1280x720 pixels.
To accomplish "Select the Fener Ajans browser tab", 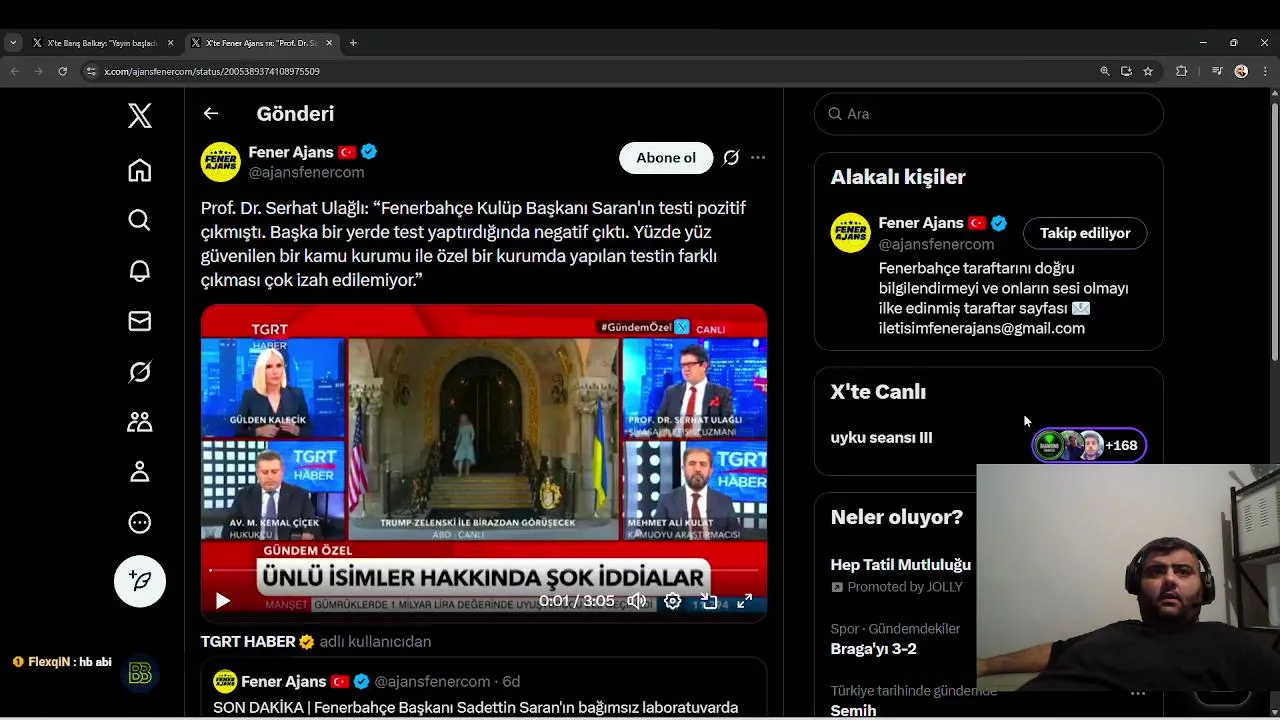I will 262,43.
